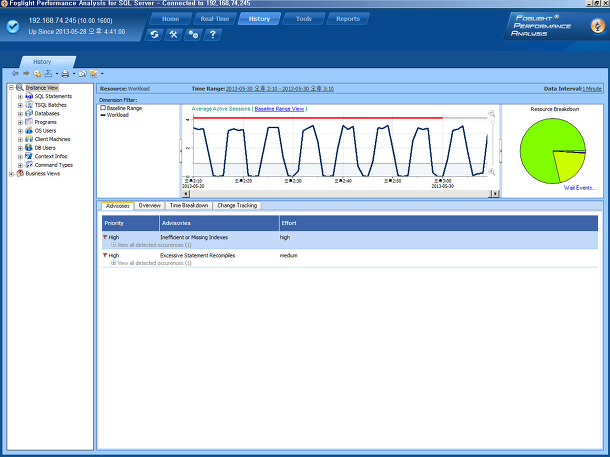Click the Context Infos tree icon
Screen dimensions: 610x457
pyautogui.click(x=29, y=156)
